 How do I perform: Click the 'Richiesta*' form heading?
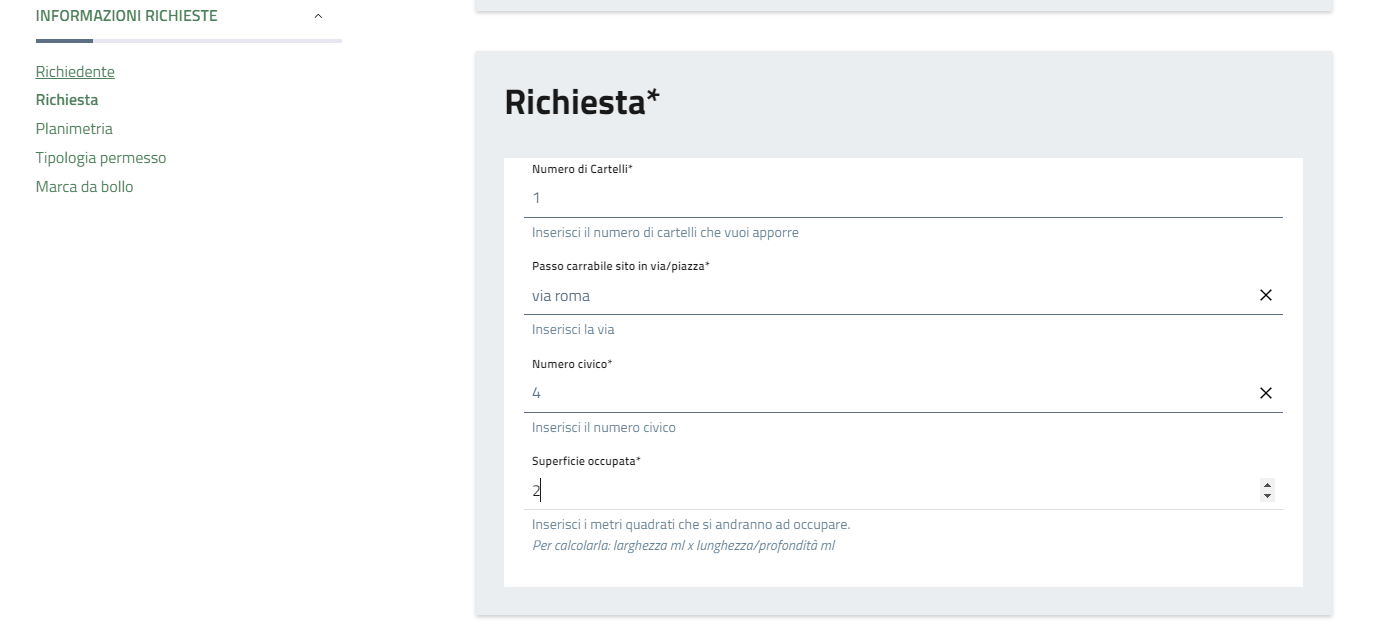pos(582,102)
